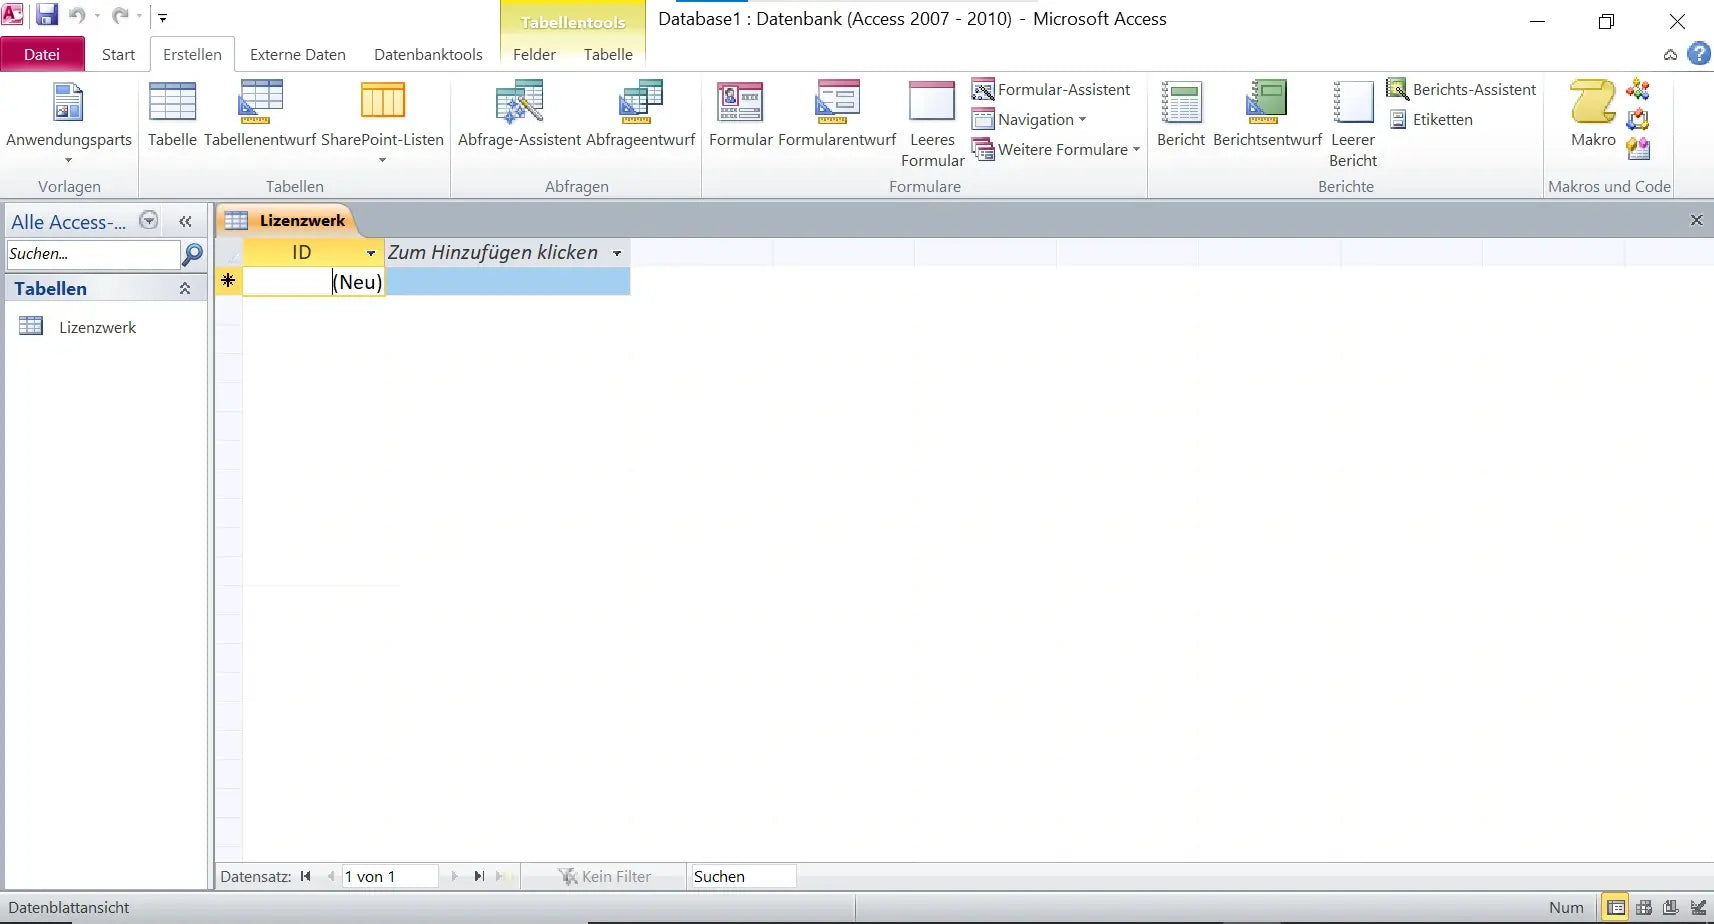Switch to Entwurfsansicht via status bar icon
Viewport: 1714px width, 924px height.
(1699, 907)
